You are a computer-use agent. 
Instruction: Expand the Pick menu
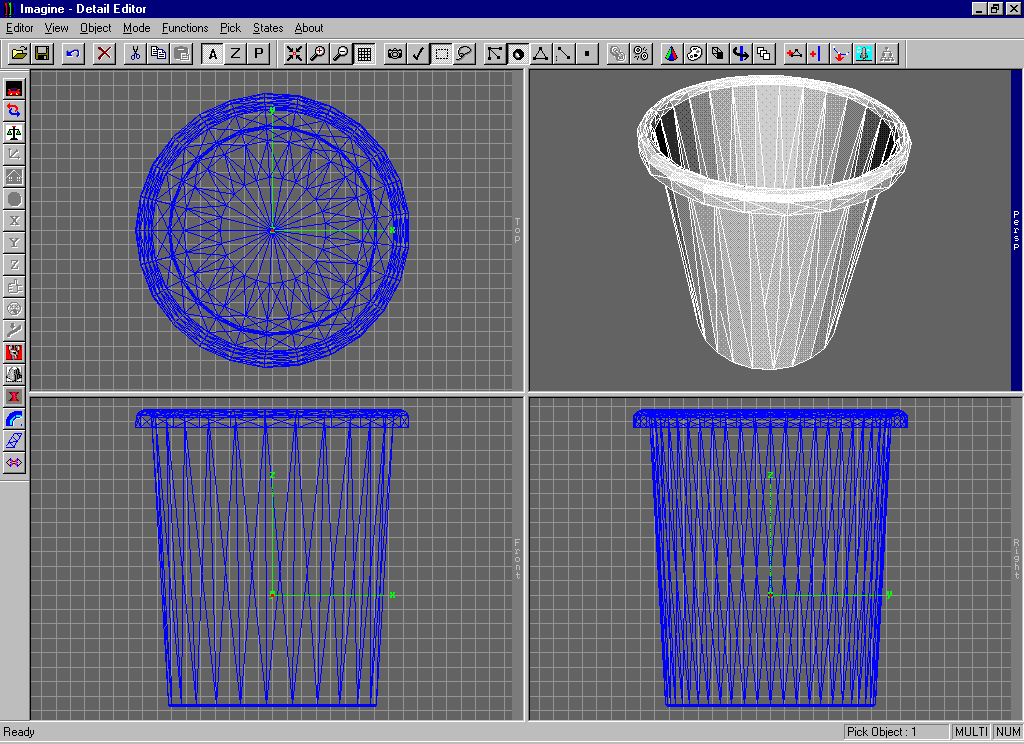(230, 28)
